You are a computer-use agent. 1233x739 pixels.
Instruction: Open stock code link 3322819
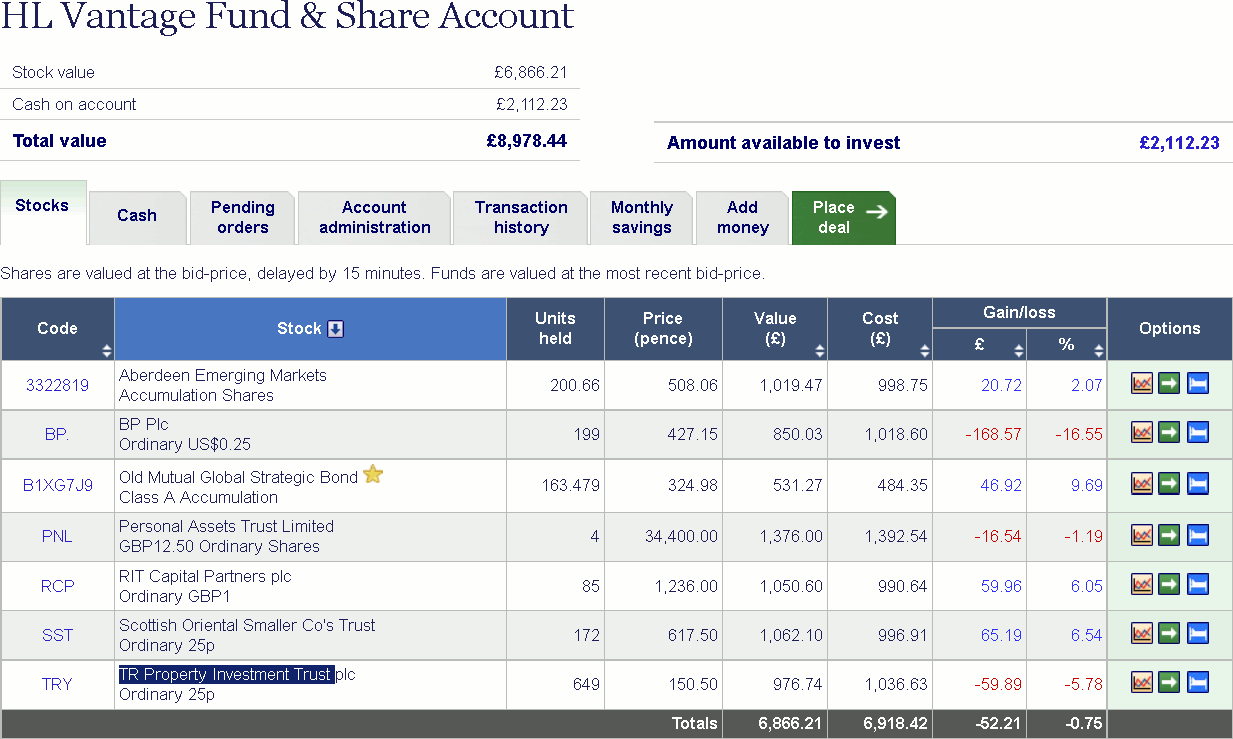click(57, 385)
